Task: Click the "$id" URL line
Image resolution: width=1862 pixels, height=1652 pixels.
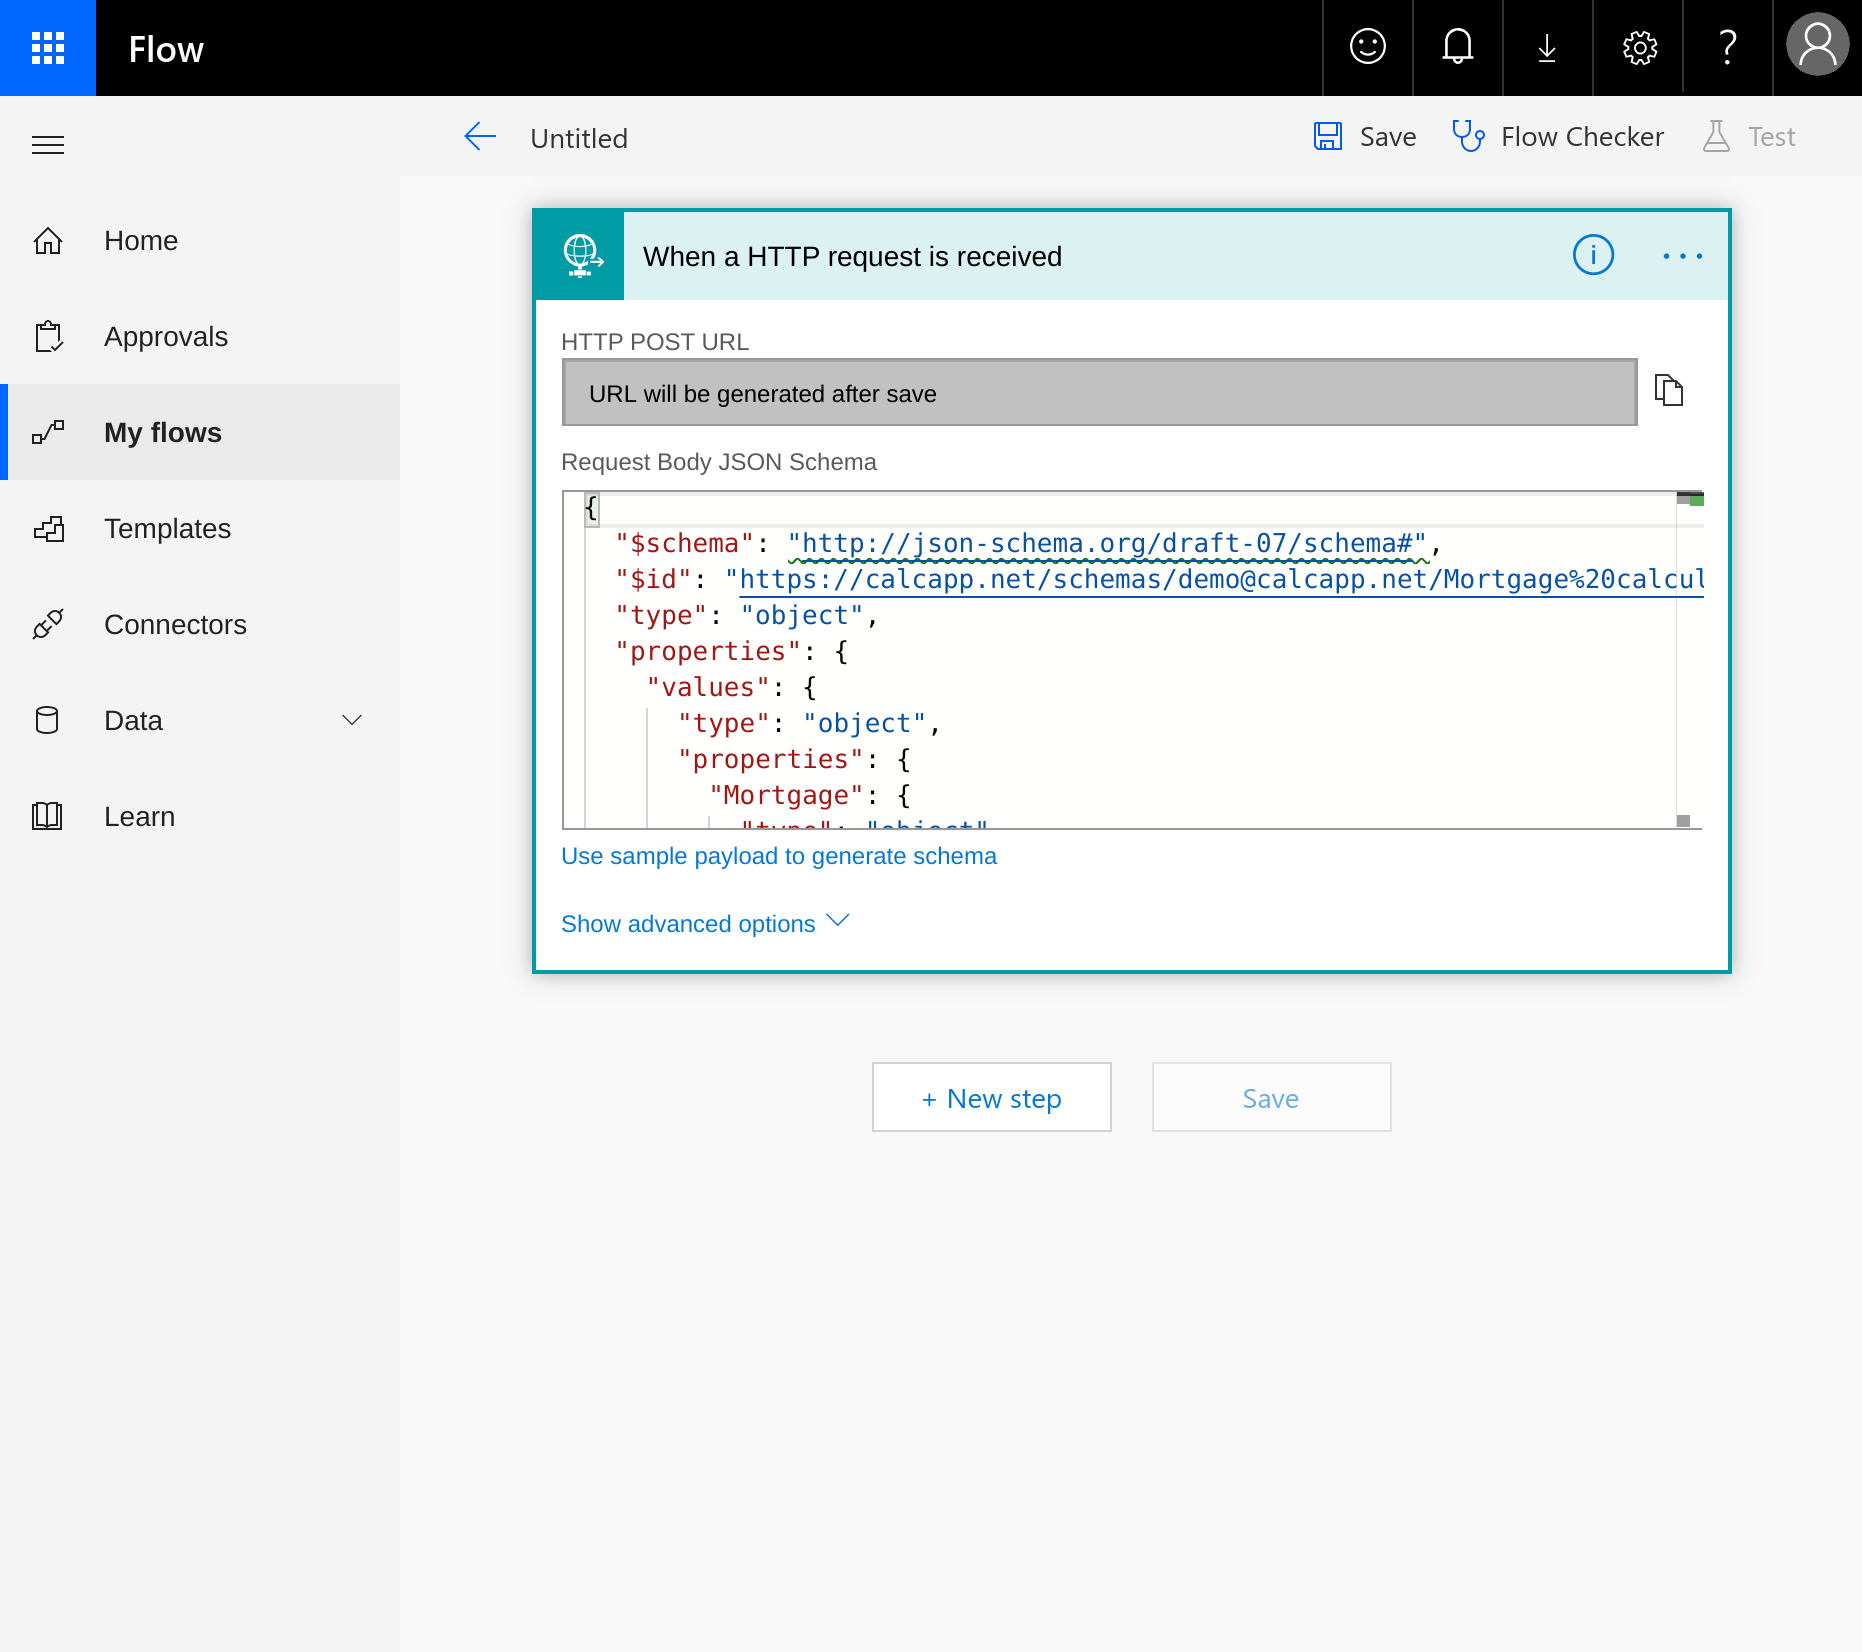Action: 1160,579
